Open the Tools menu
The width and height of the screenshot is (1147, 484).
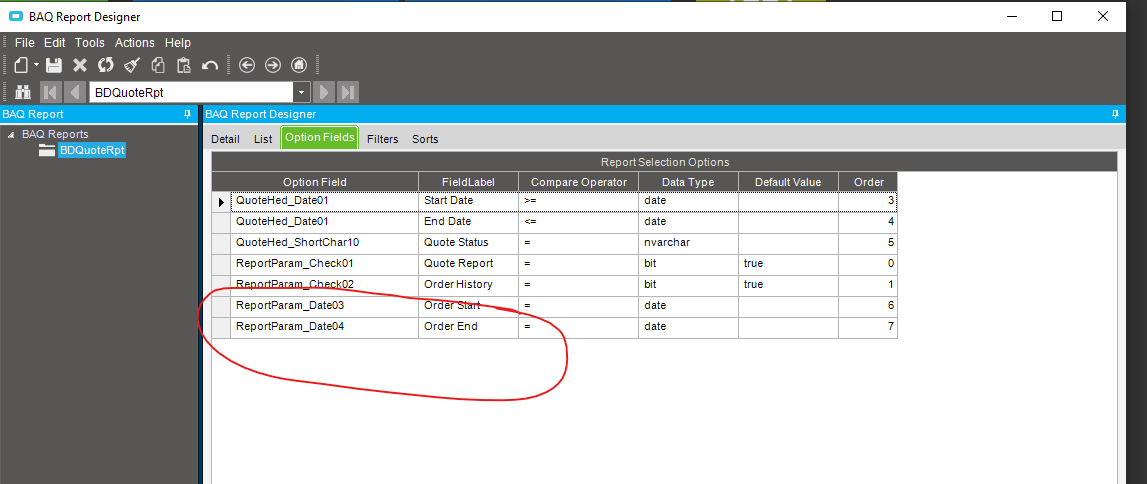90,42
